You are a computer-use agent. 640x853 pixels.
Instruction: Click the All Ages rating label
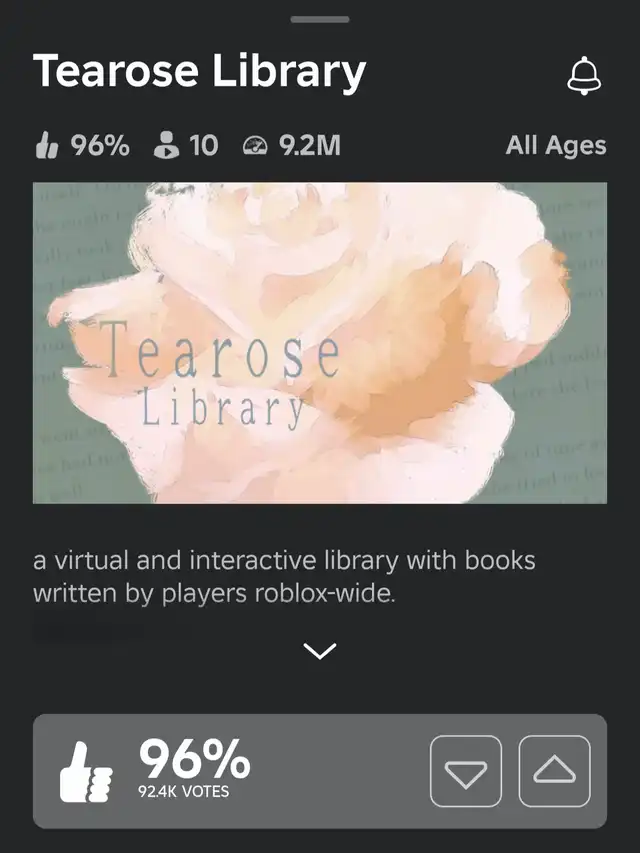(556, 146)
